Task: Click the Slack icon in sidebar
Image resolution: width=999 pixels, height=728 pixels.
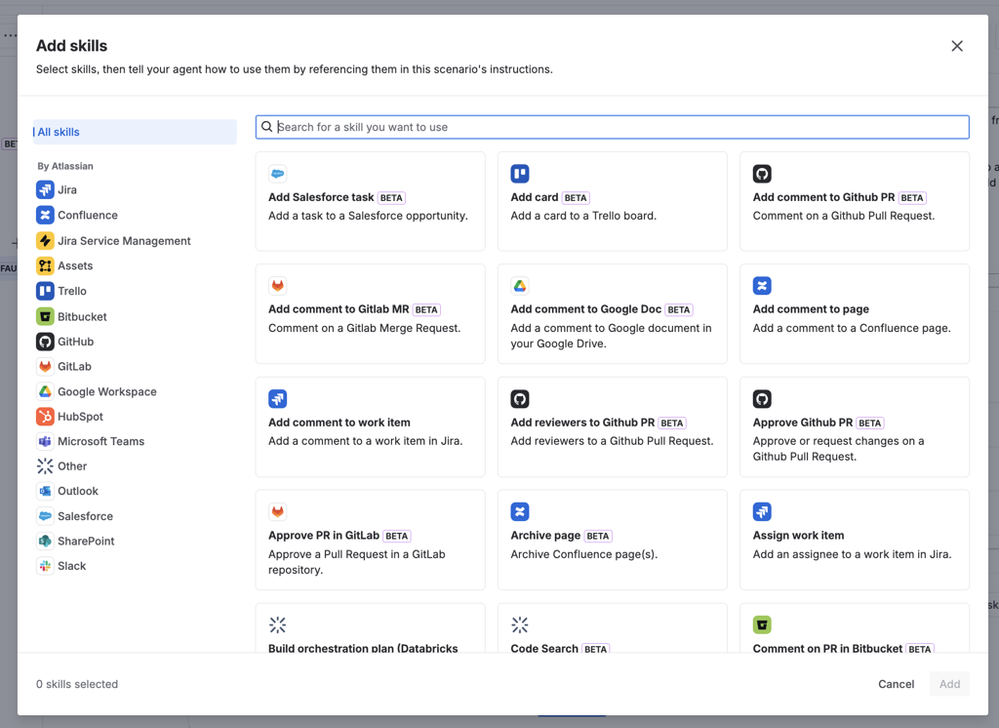Action: tap(45, 566)
